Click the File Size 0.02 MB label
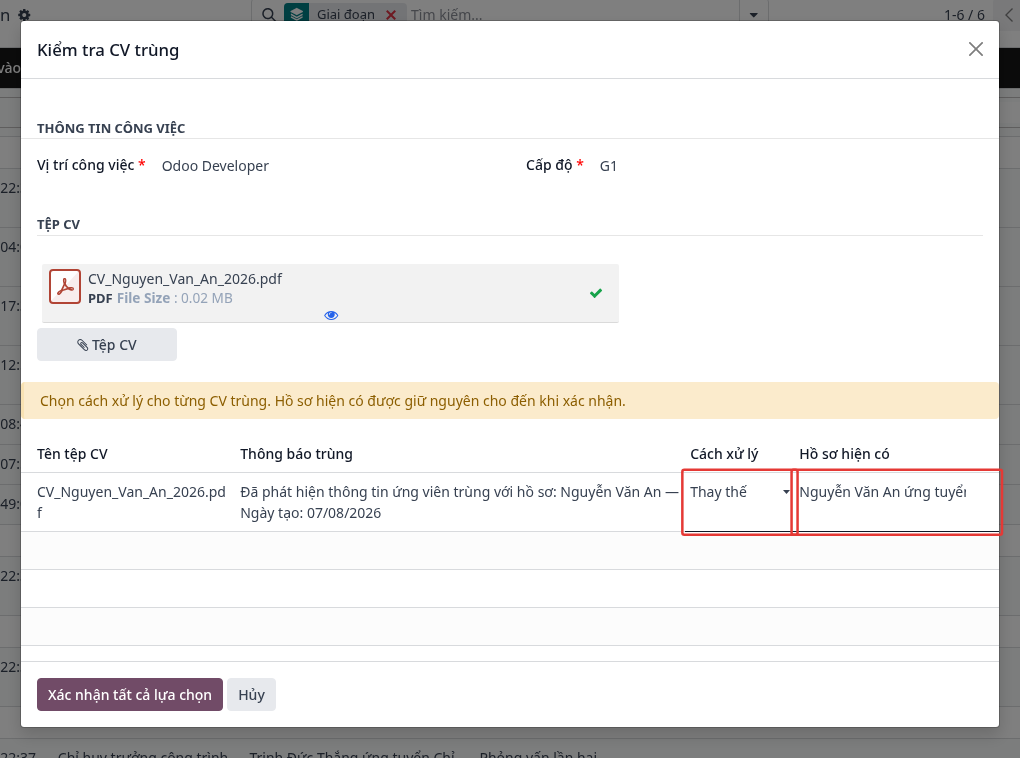Viewport: 1020px width, 758px height. click(x=174, y=298)
